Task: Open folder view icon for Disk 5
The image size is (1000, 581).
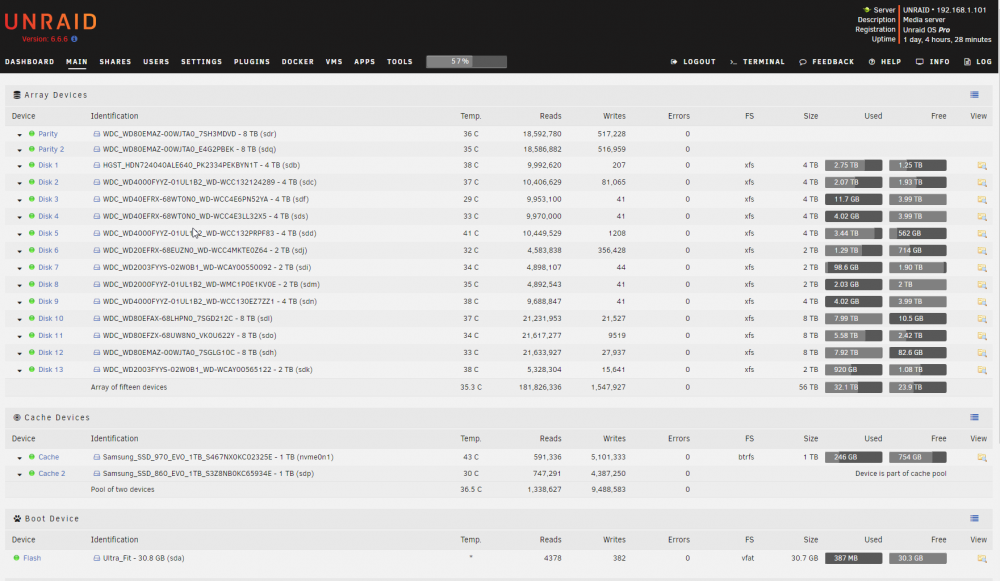Action: click(x=982, y=234)
